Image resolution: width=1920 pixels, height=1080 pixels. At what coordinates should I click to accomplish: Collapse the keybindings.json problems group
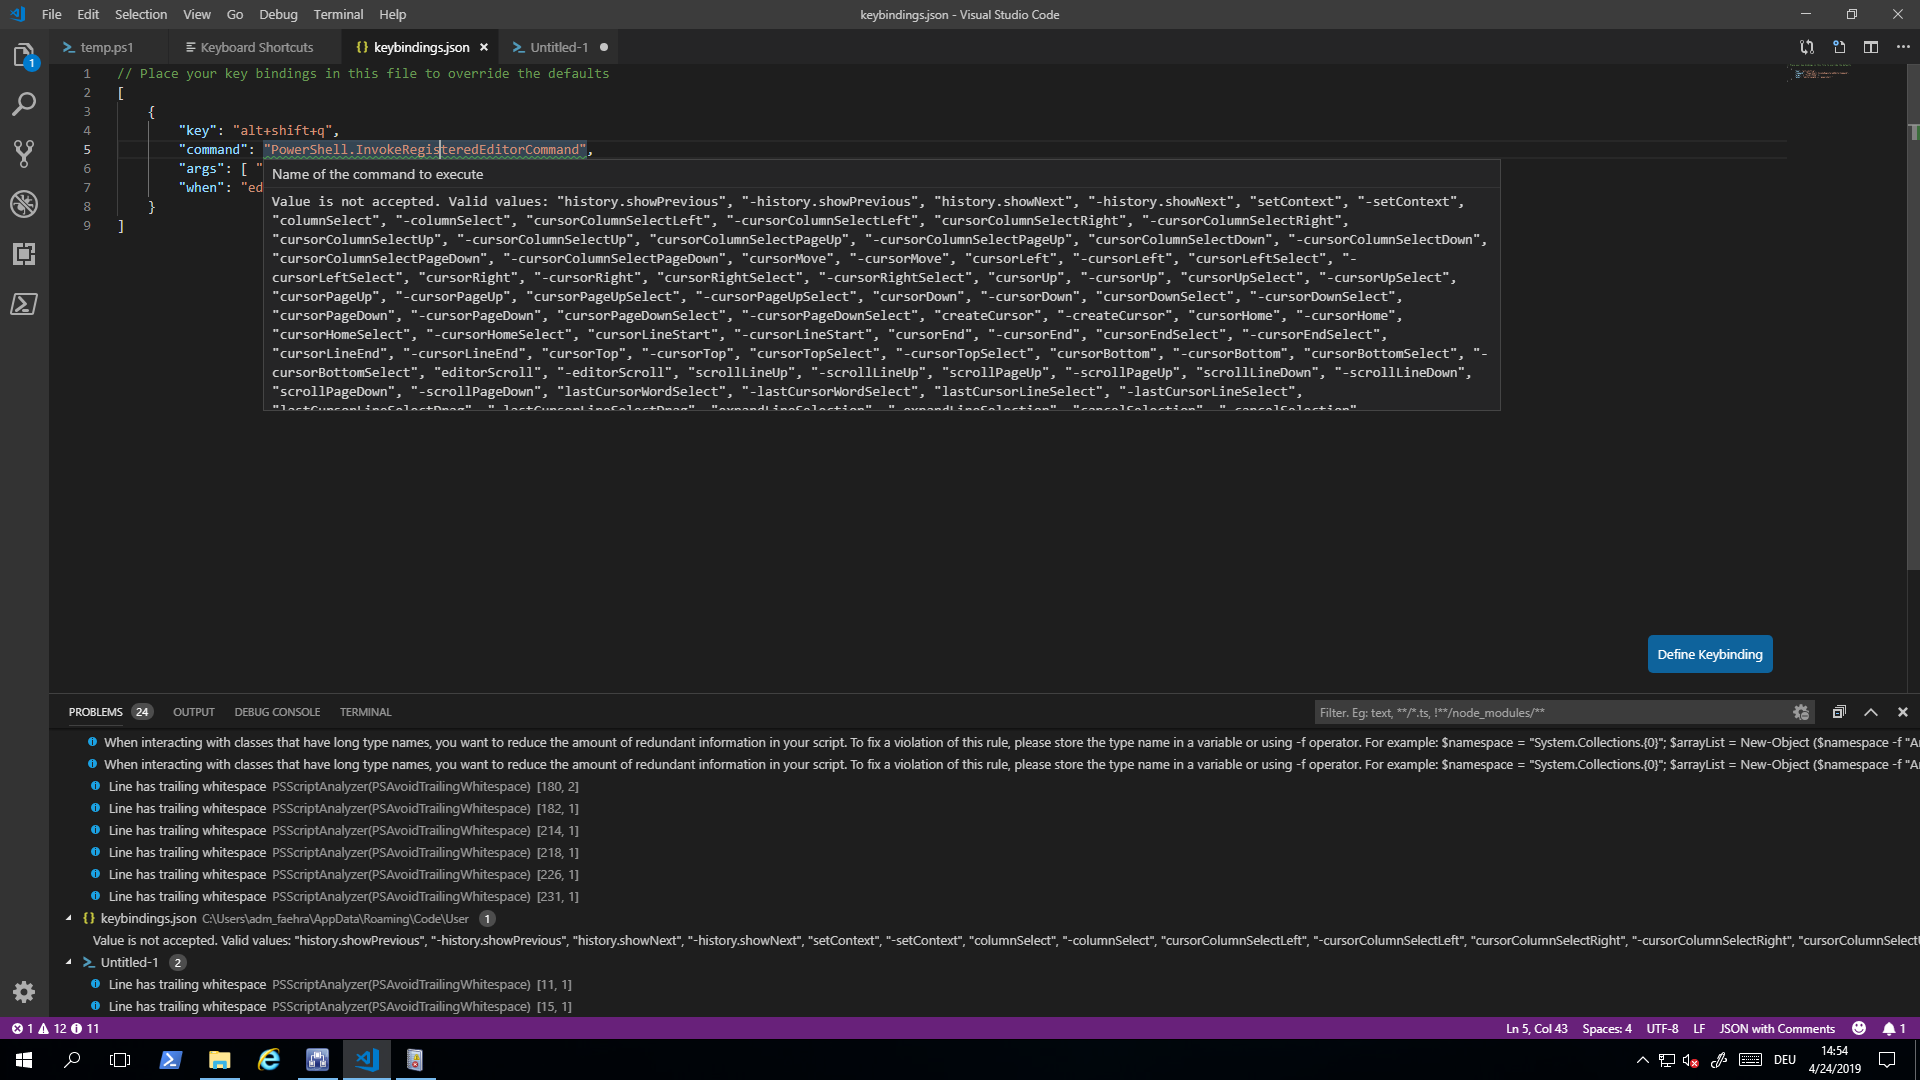coord(68,918)
